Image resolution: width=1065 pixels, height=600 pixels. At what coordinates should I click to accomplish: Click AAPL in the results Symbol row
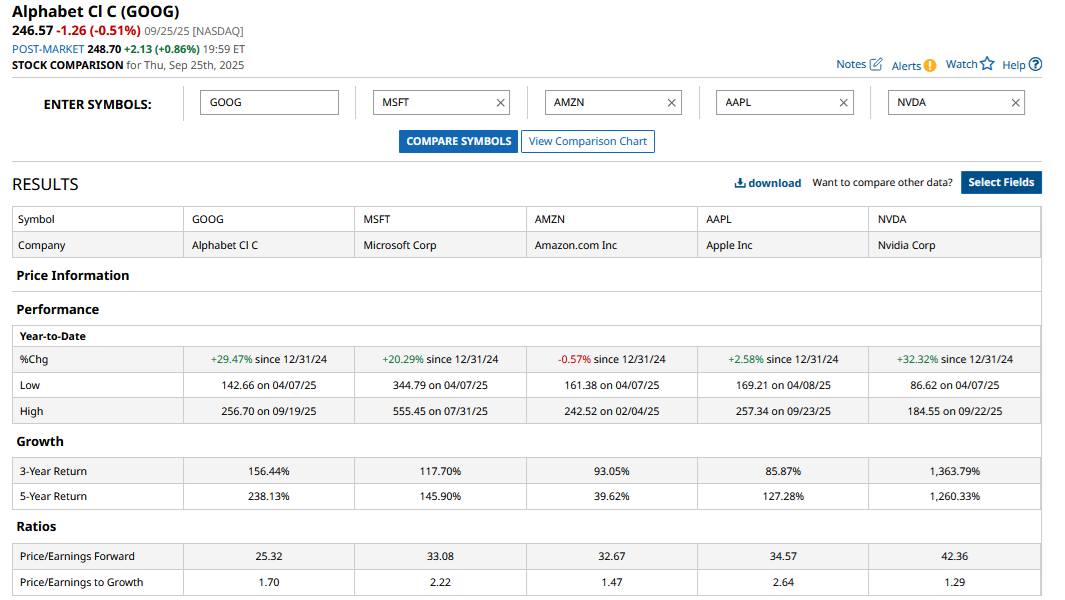point(719,219)
